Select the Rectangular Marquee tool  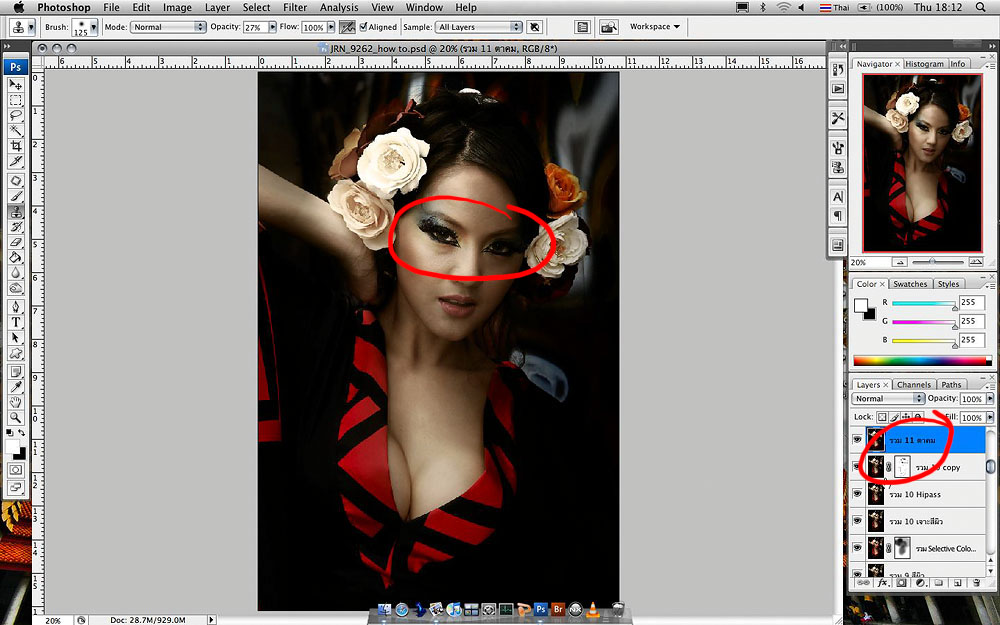pos(15,100)
